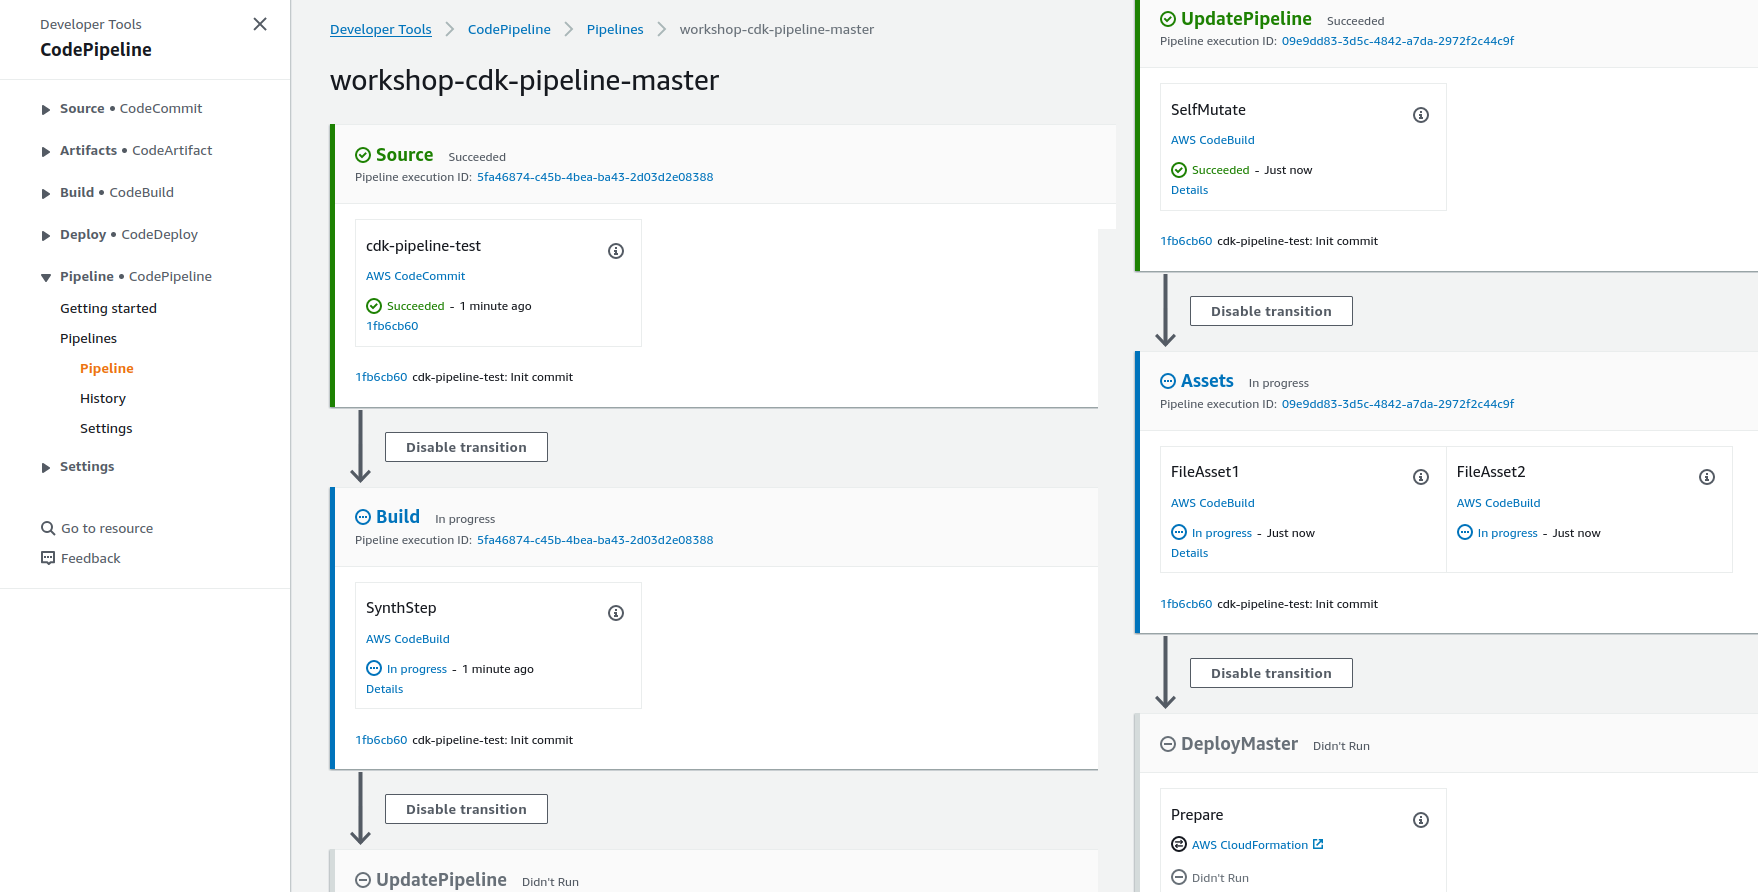
Task: Click the Feedback icon
Action: click(x=48, y=558)
